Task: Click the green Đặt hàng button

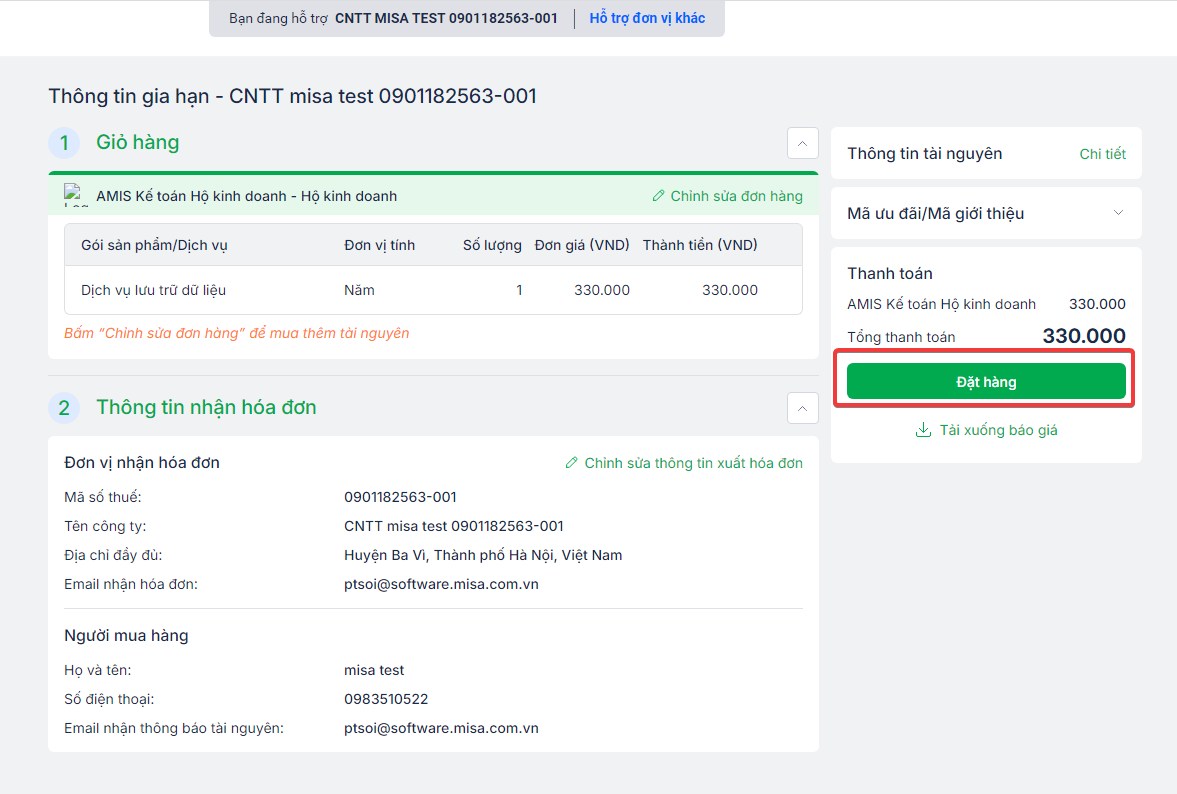Action: coord(986,382)
